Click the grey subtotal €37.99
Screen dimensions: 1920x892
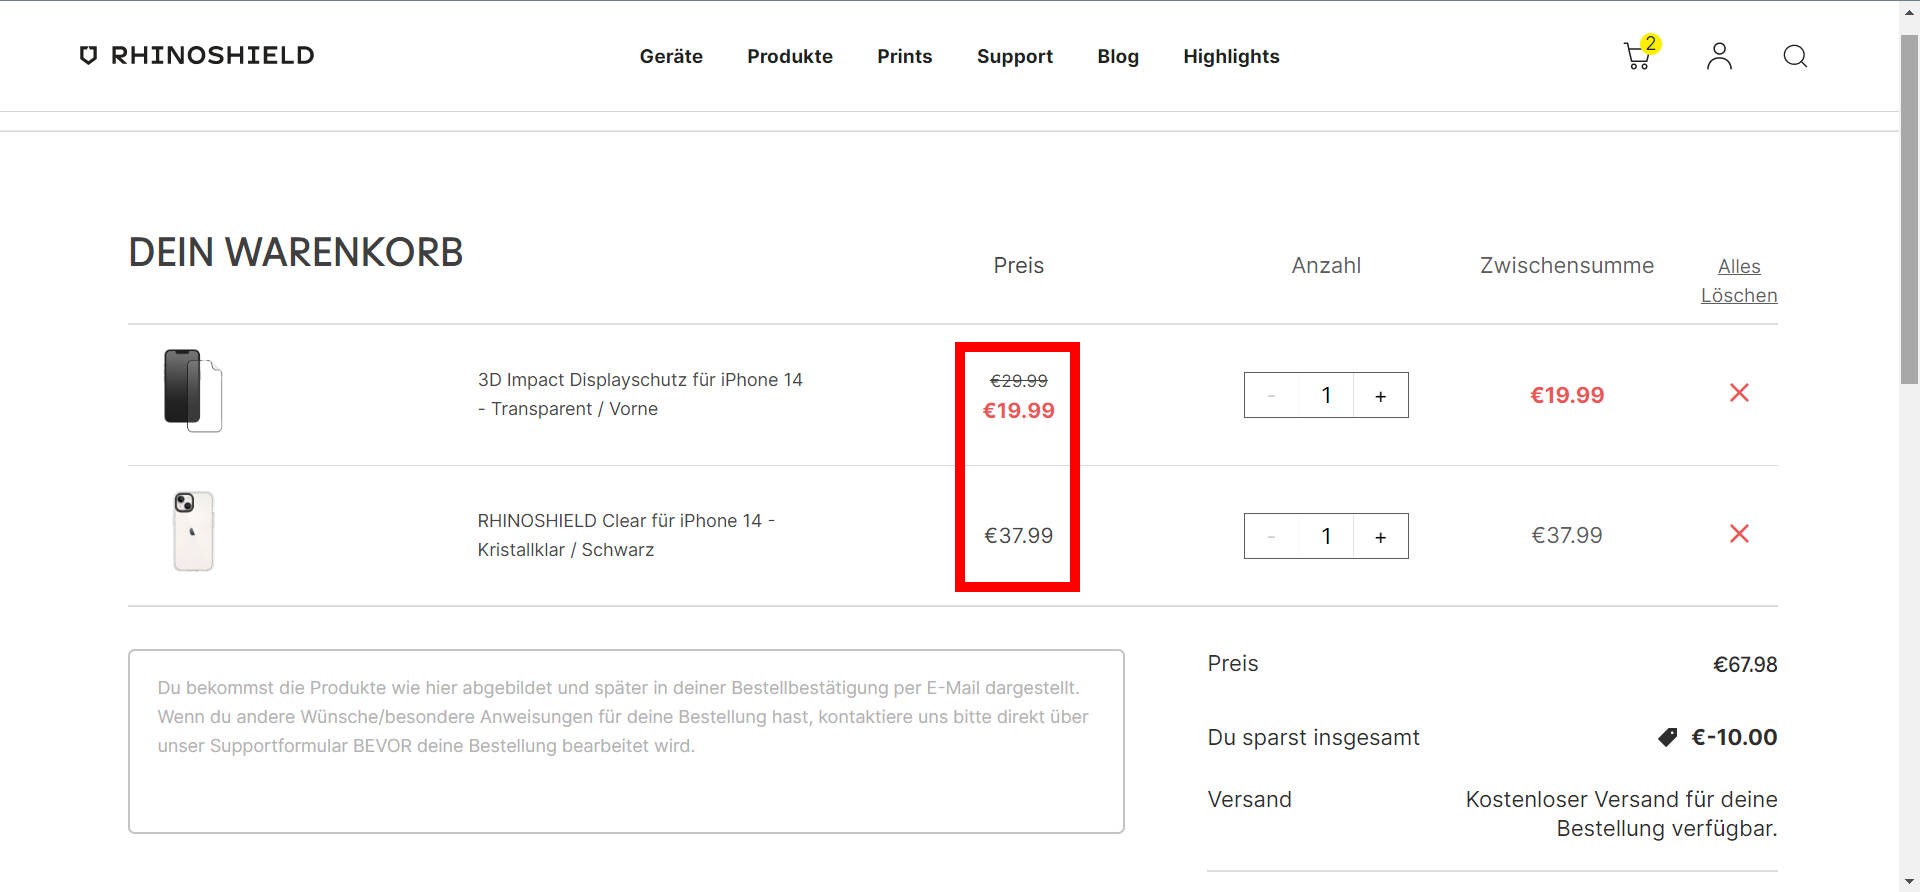point(1567,536)
